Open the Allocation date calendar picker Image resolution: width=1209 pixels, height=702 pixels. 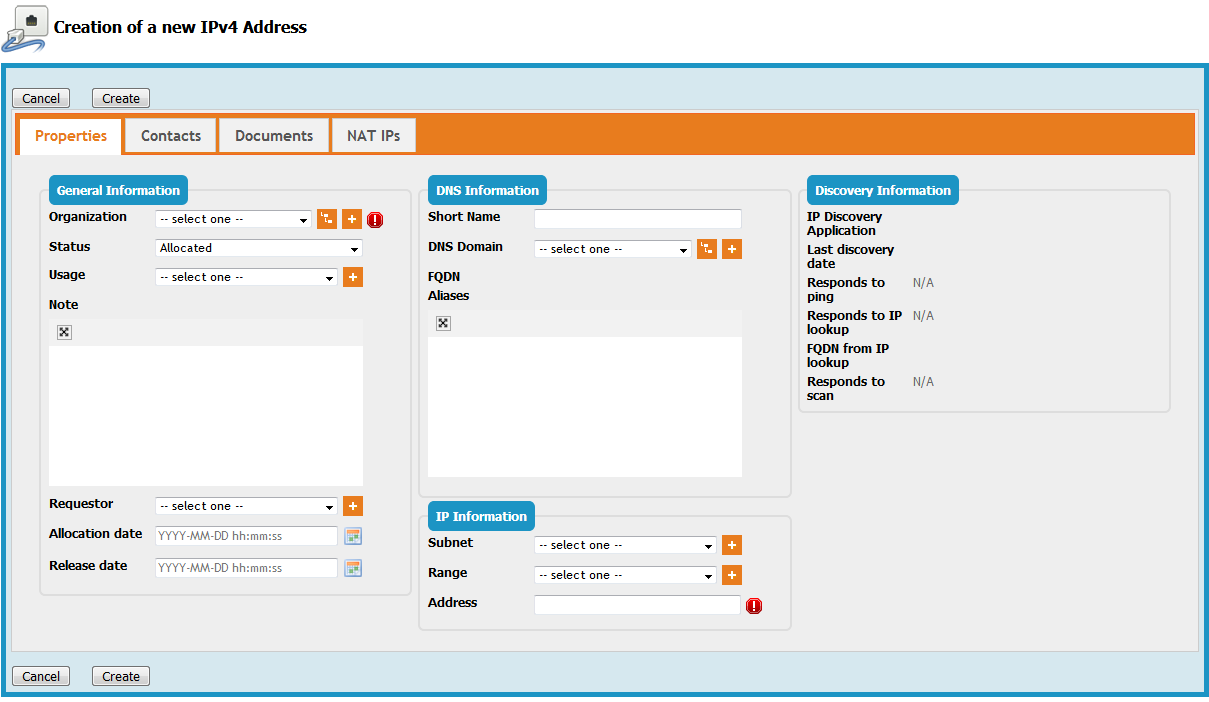point(352,536)
